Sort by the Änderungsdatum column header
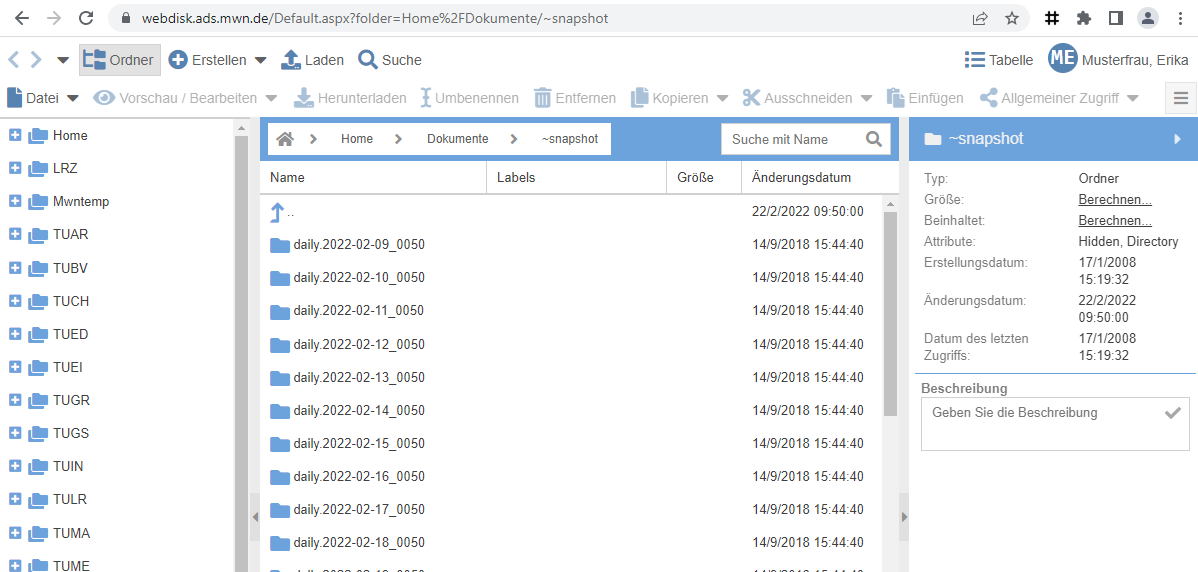Viewport: 1198px width, 572px height. click(x=801, y=177)
